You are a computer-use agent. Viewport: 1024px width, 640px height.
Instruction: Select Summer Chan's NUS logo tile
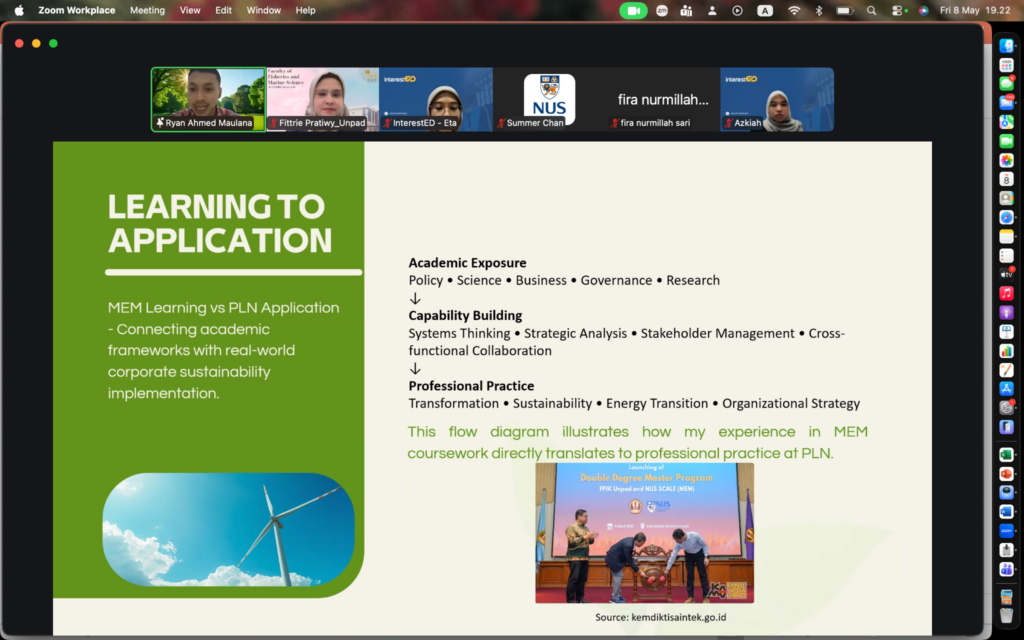549,99
